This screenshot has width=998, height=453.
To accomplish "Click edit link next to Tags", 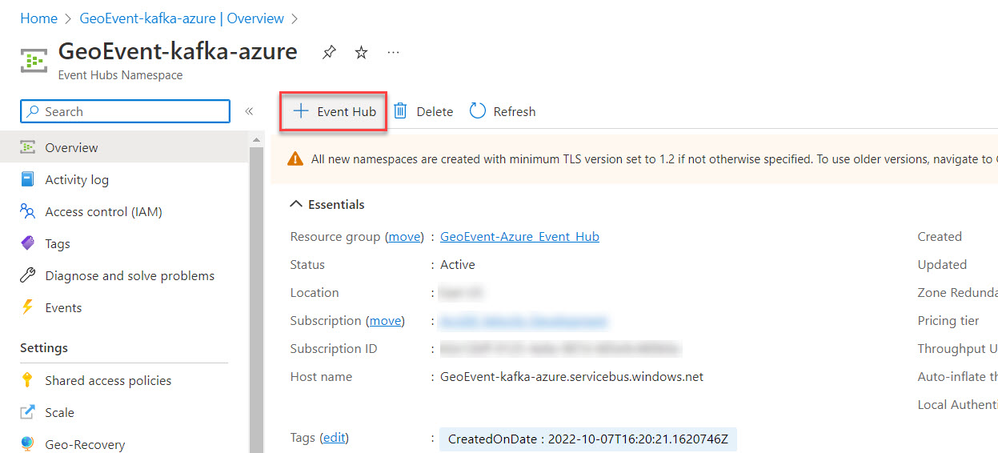I will (x=334, y=438).
